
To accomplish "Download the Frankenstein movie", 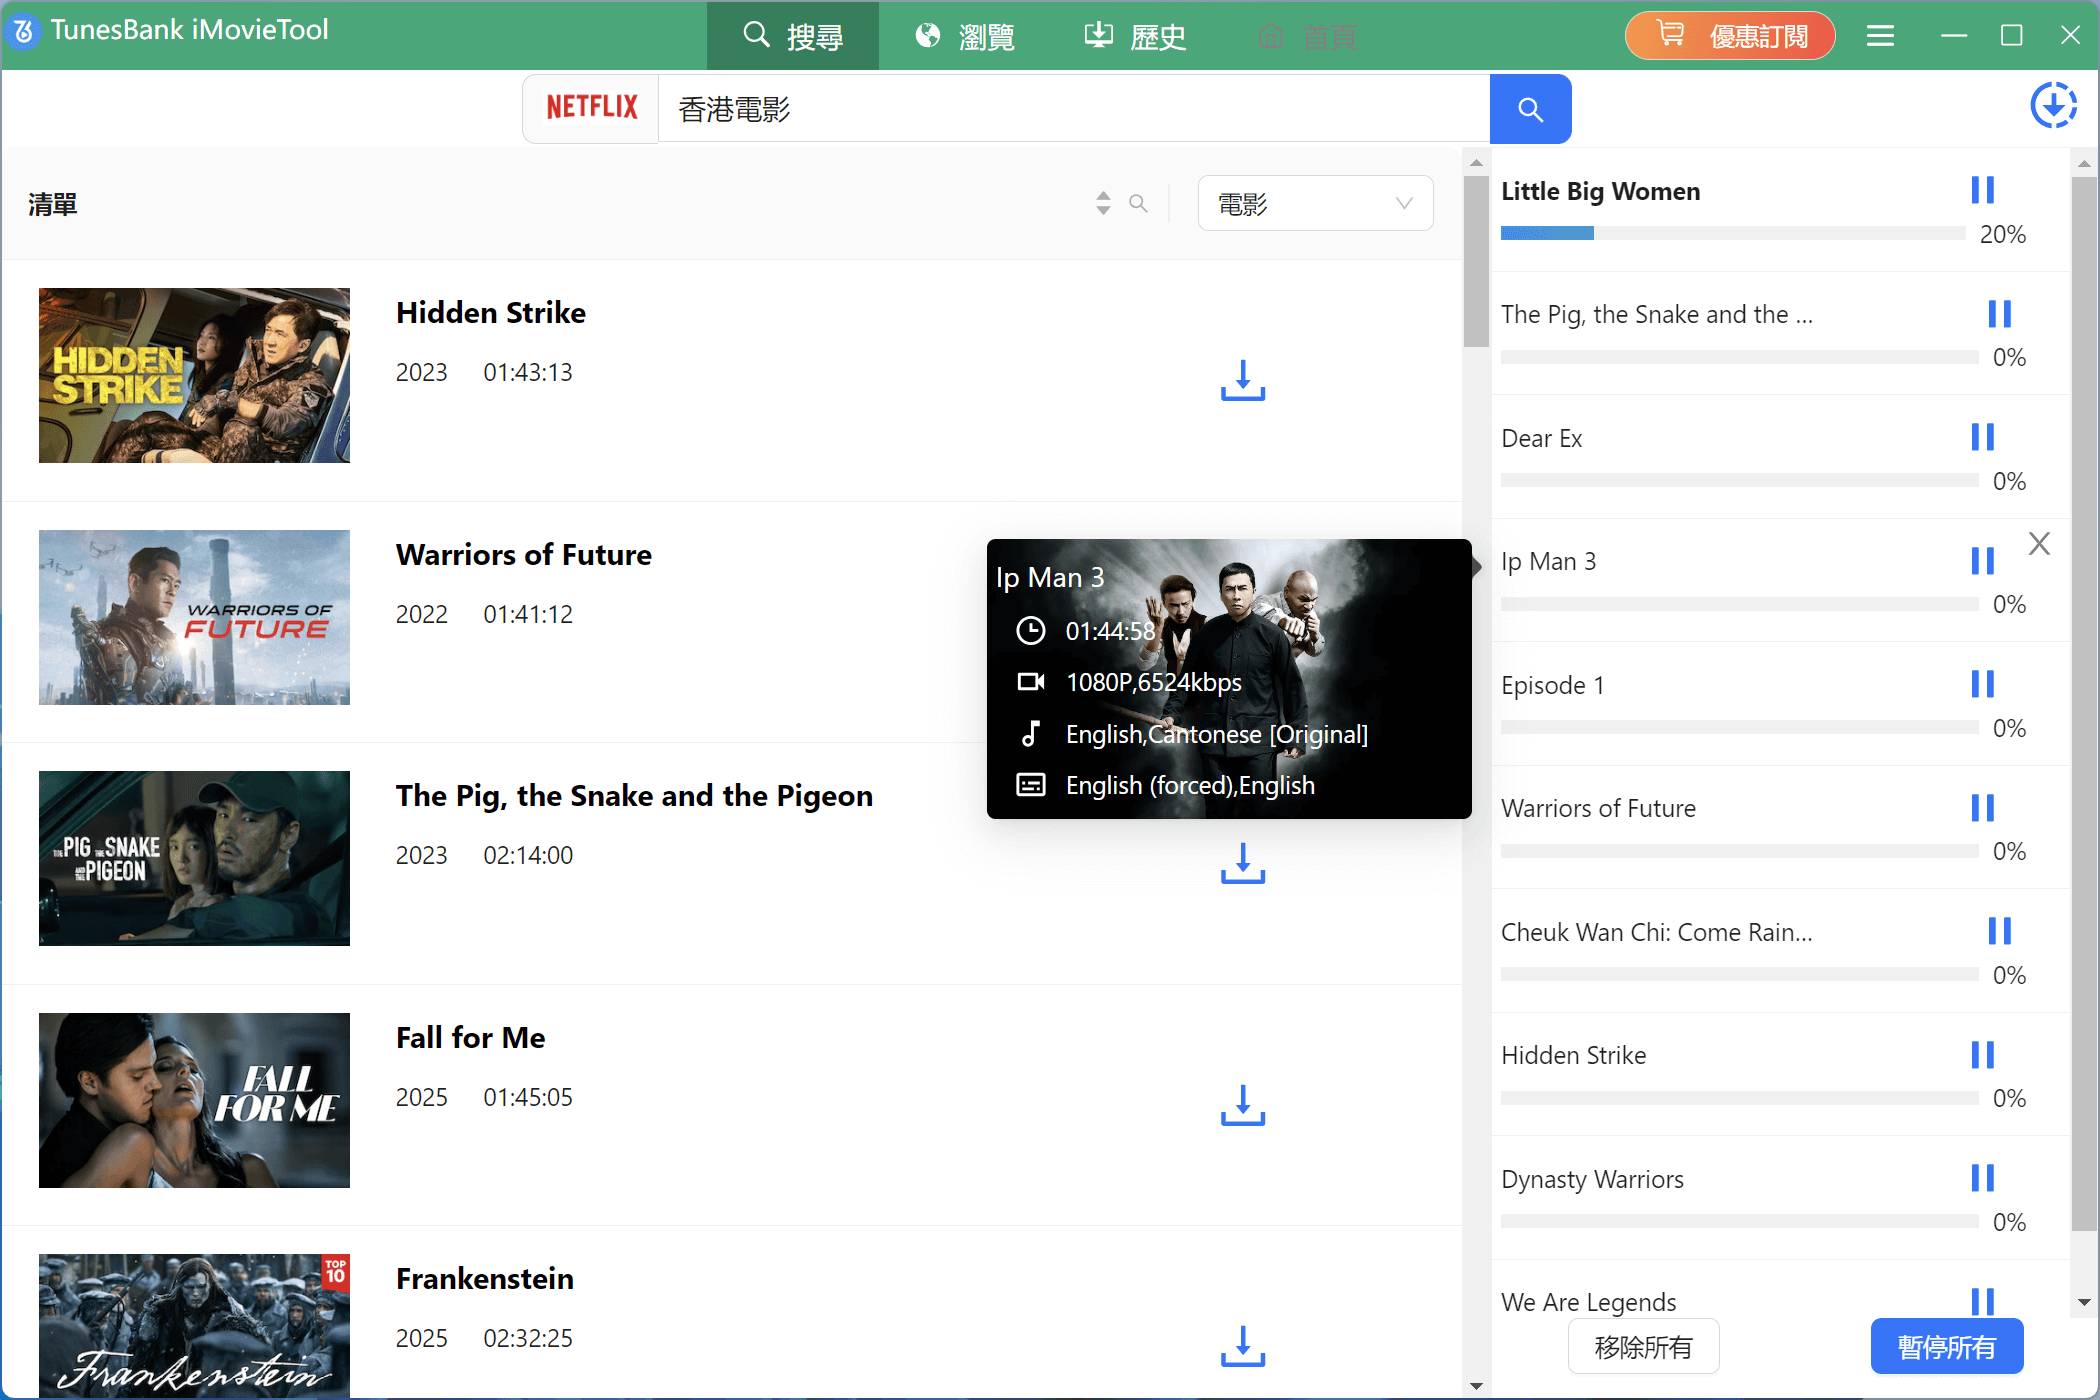I will point(1242,1346).
